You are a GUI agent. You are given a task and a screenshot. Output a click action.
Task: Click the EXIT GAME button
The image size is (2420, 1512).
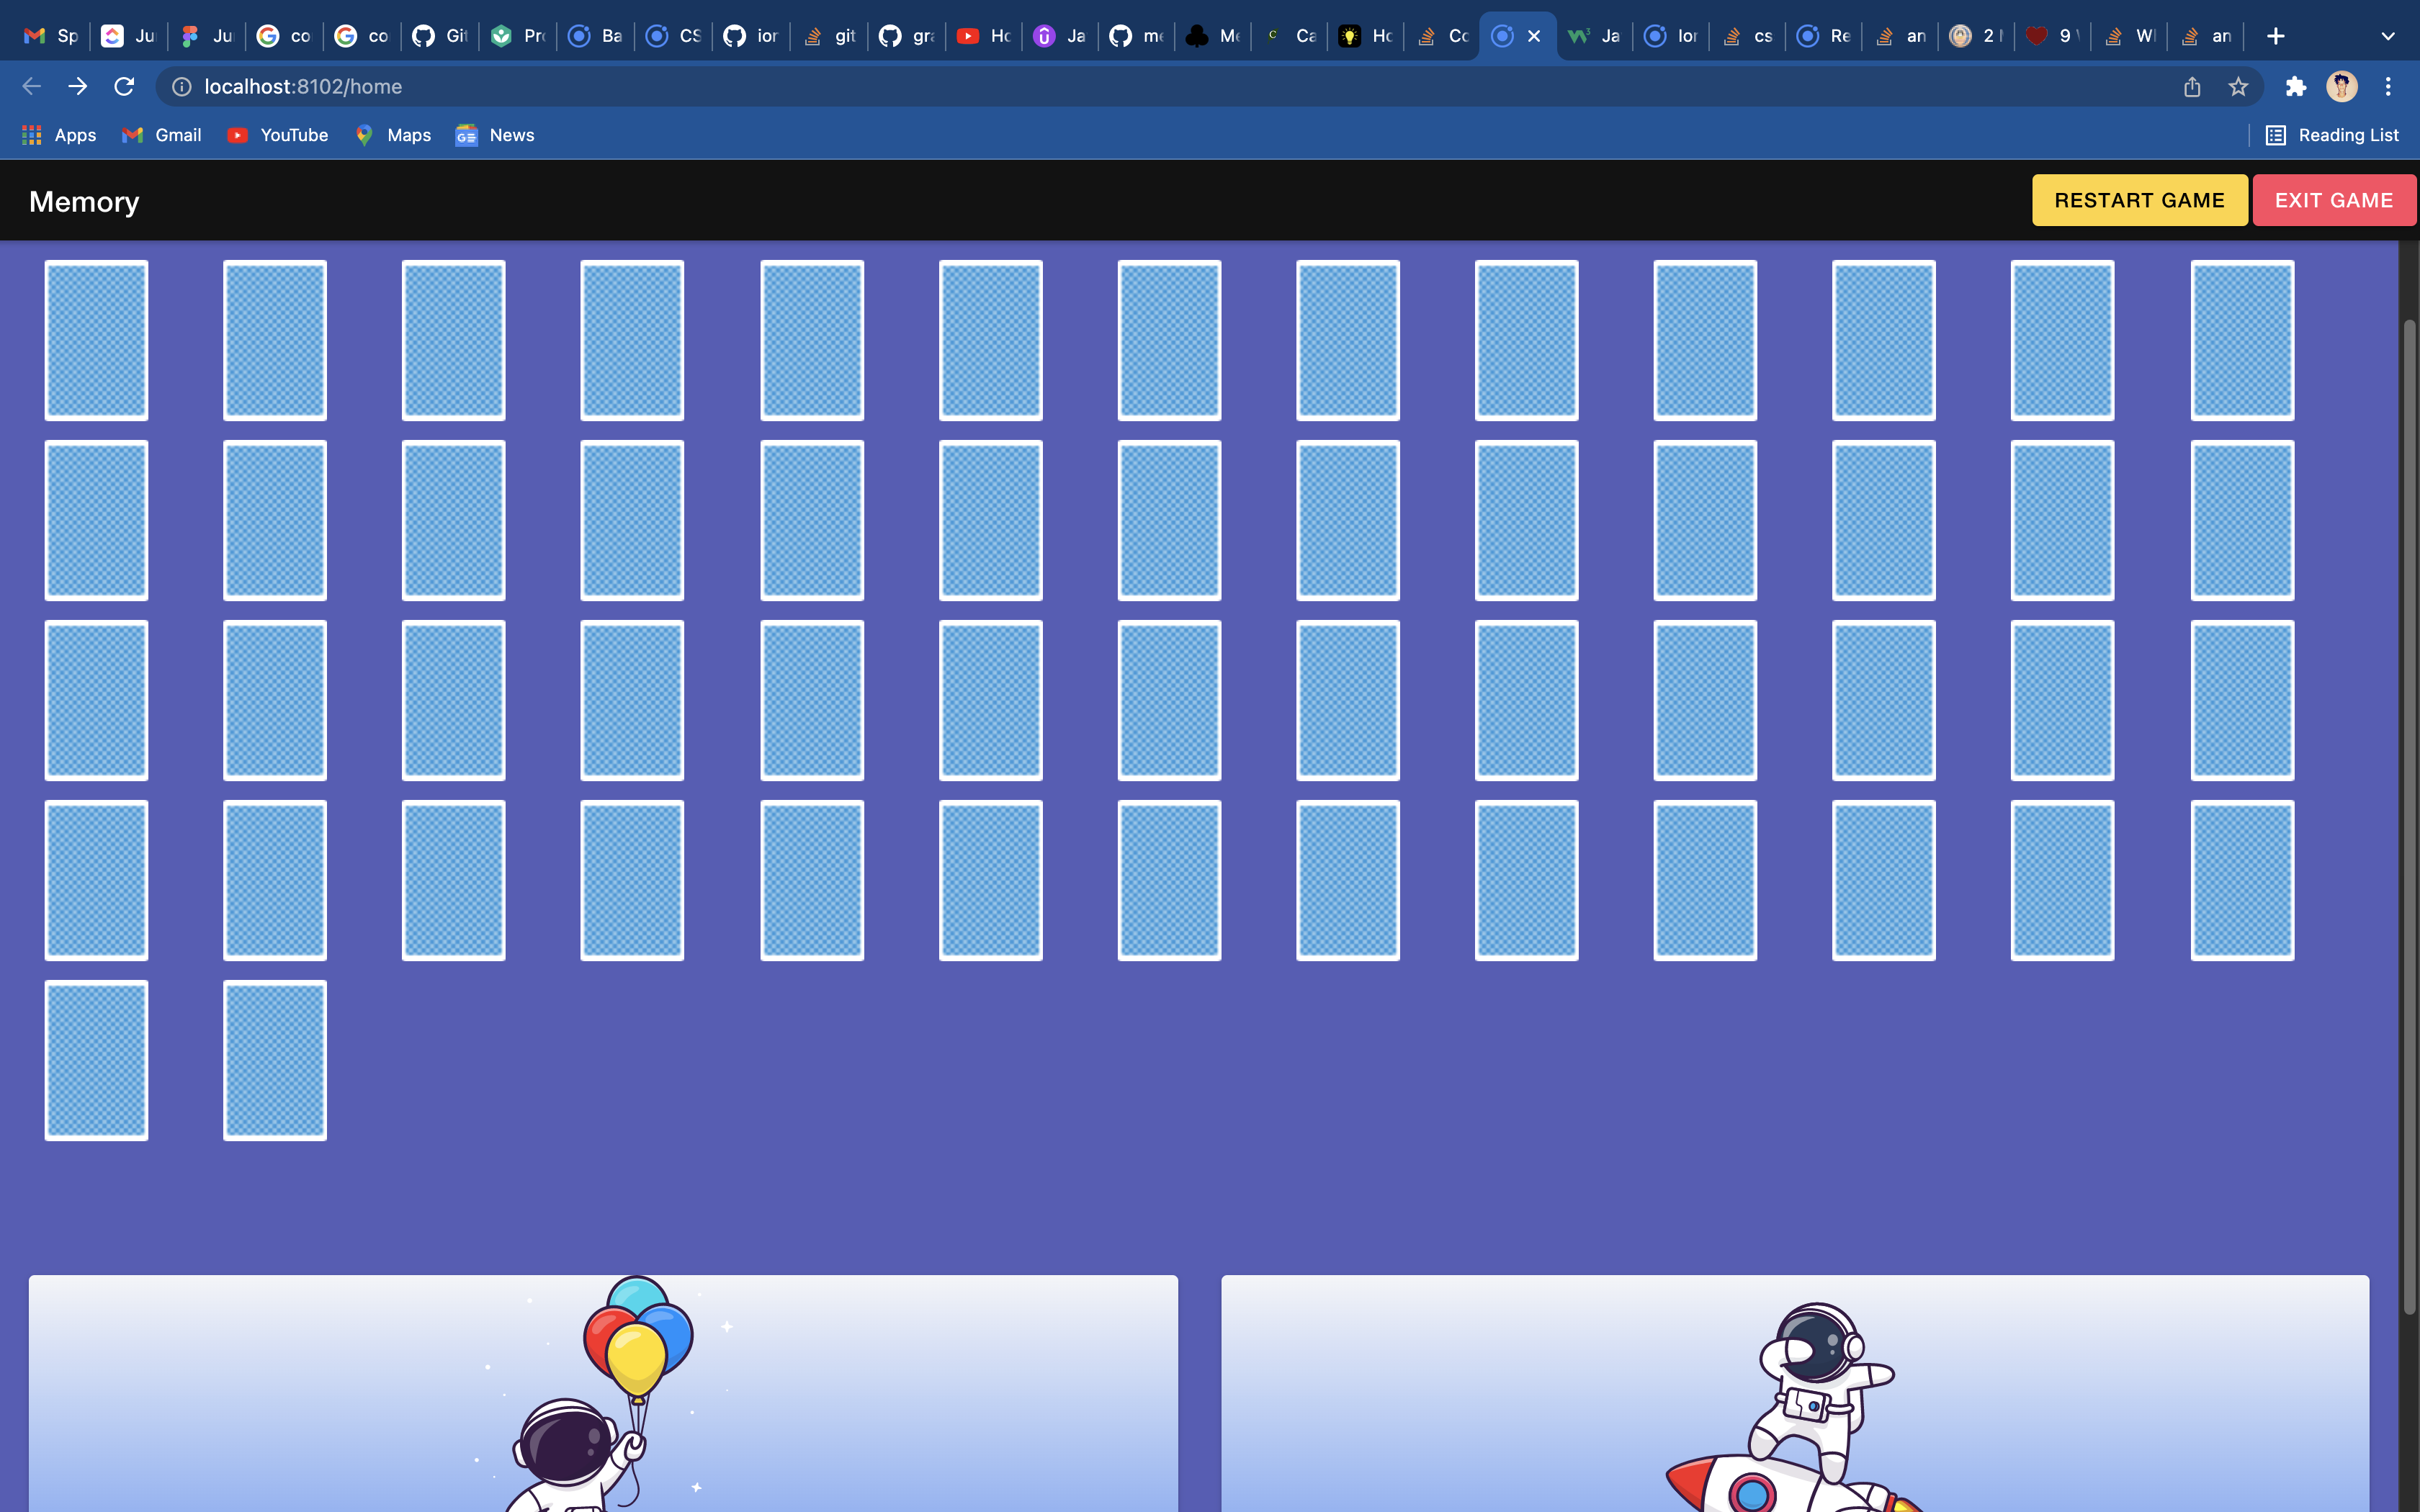click(2334, 200)
